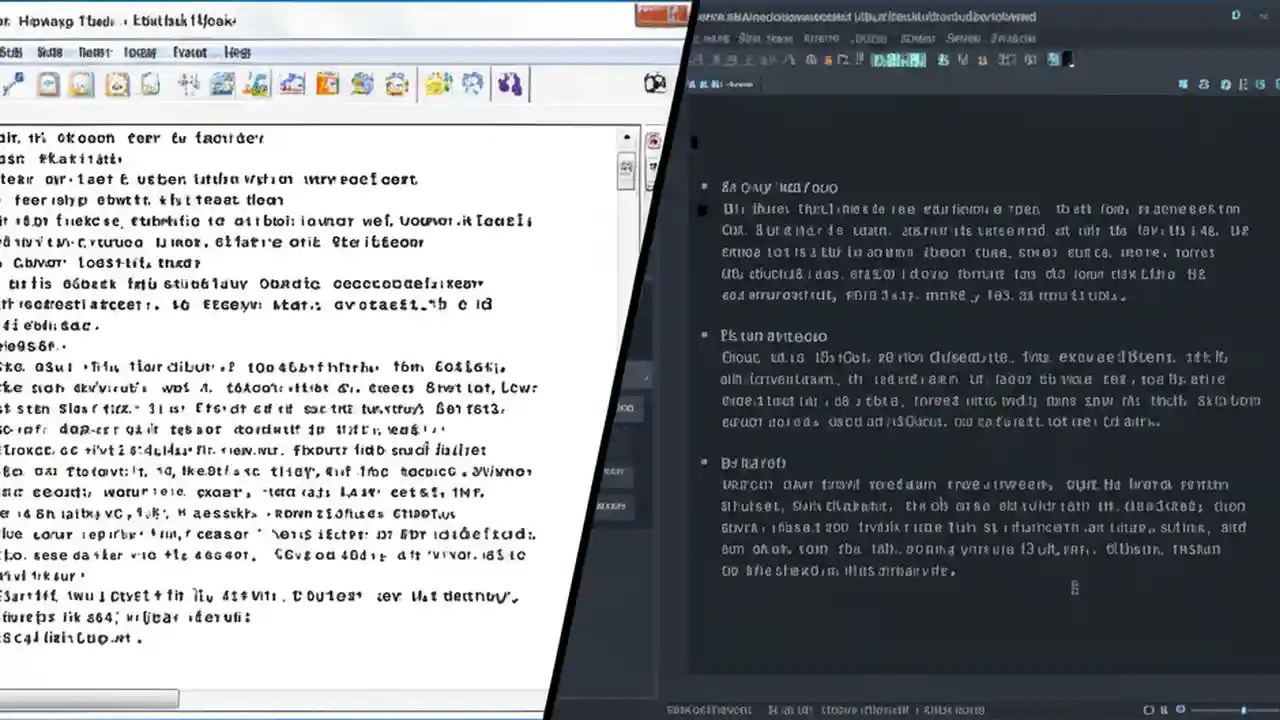Click the Save icon in the left toolbar
The image size is (1280, 720).
118,84
